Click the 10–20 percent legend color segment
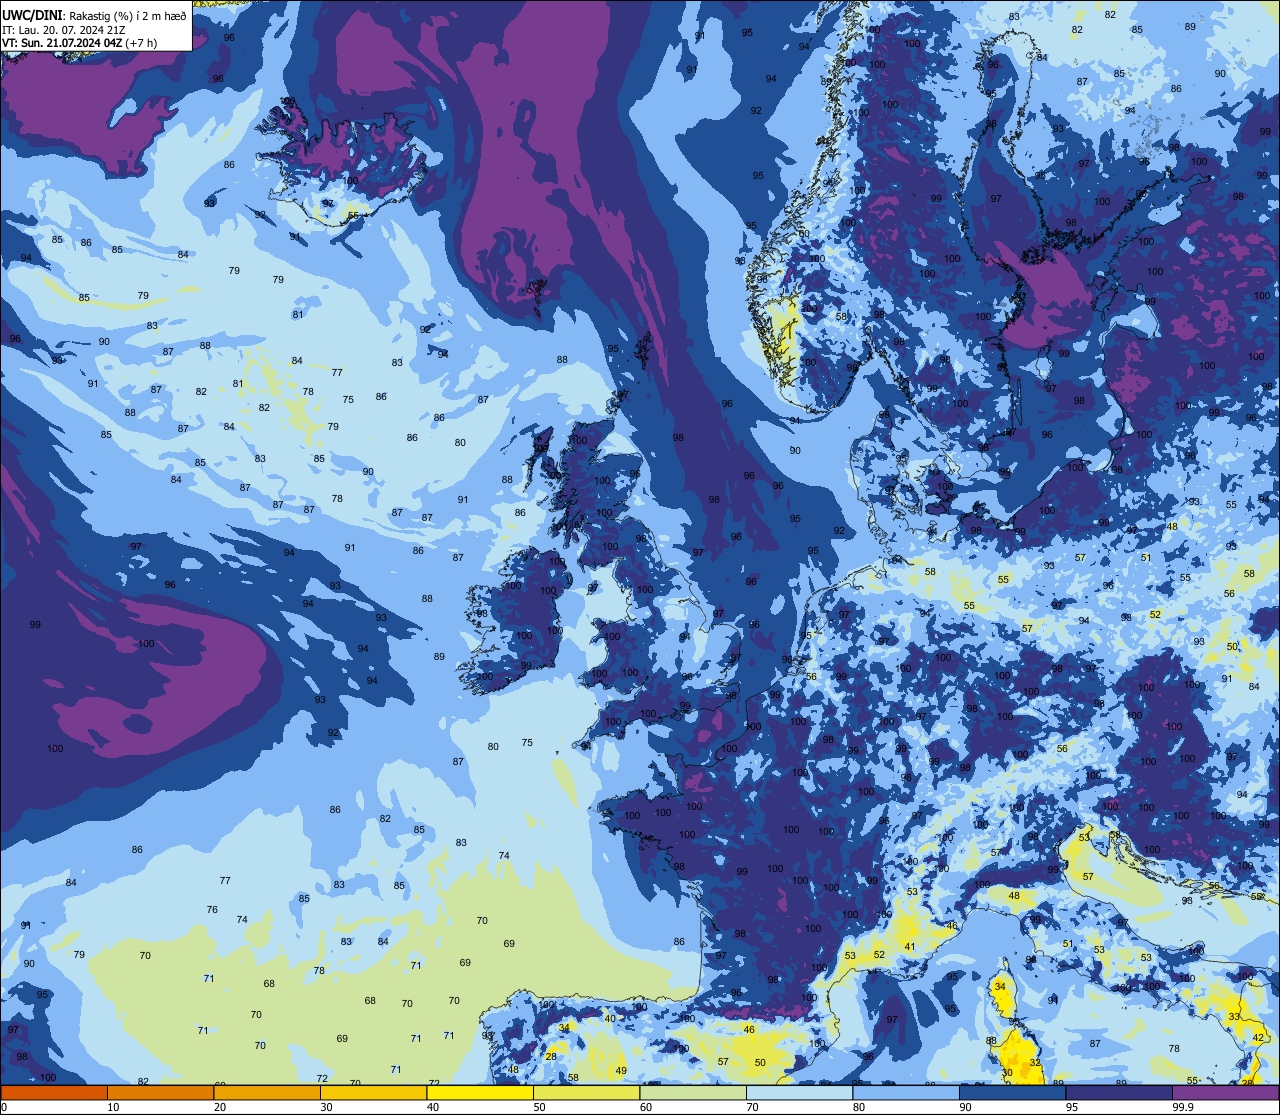The width and height of the screenshot is (1280, 1115). click(160, 1093)
